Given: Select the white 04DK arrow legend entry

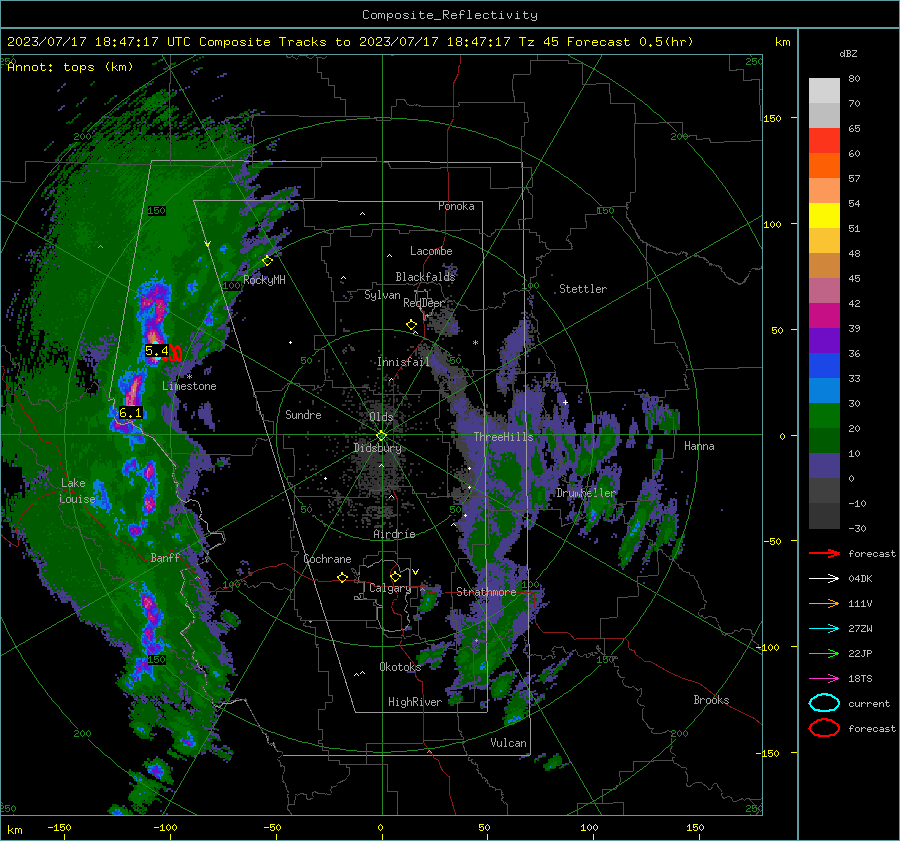Looking at the screenshot, I should coord(824,578).
